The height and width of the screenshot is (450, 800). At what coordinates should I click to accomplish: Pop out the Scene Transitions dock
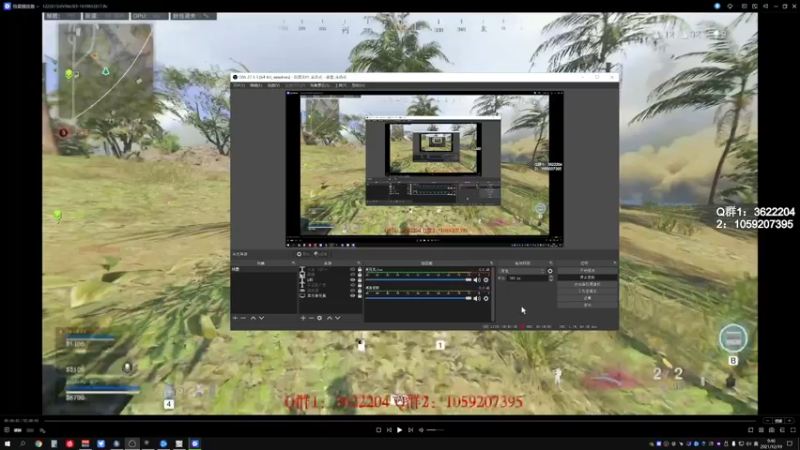[551, 263]
